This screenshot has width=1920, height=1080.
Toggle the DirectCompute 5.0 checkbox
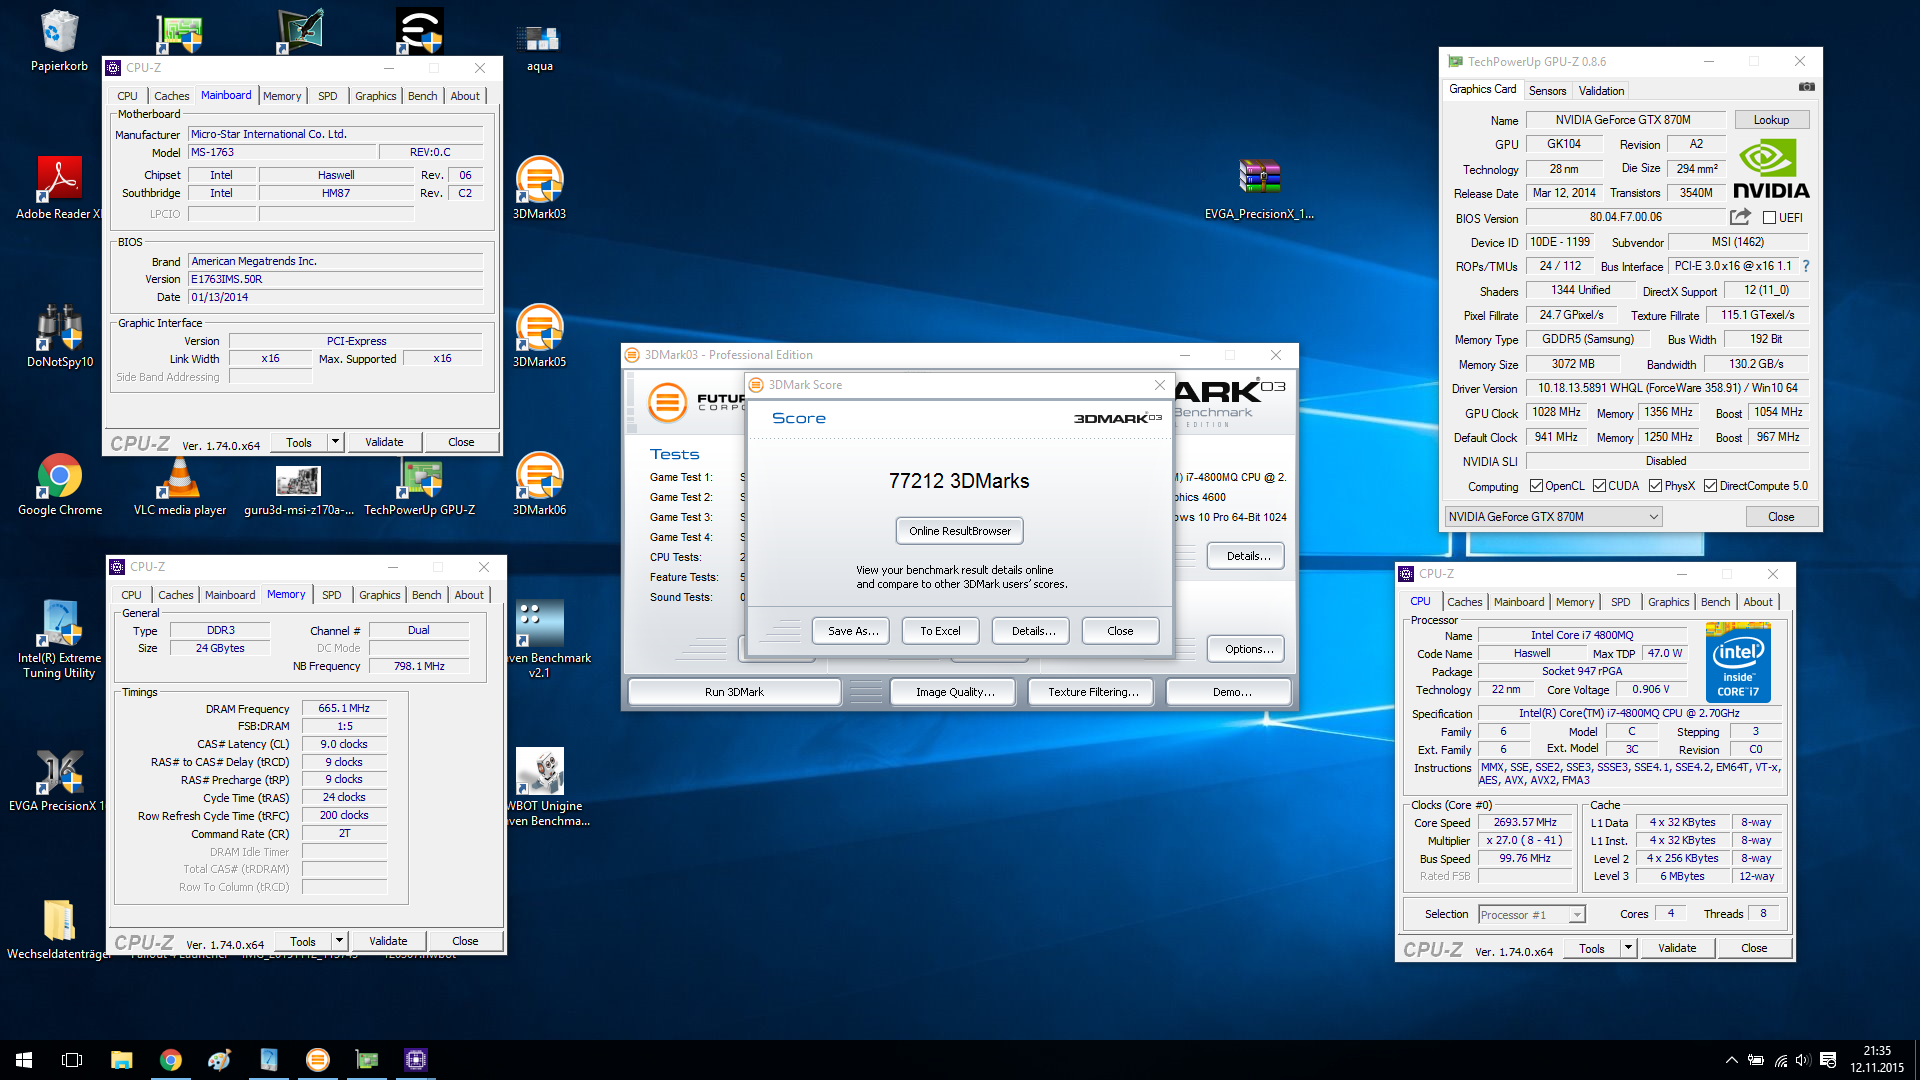pyautogui.click(x=1710, y=486)
